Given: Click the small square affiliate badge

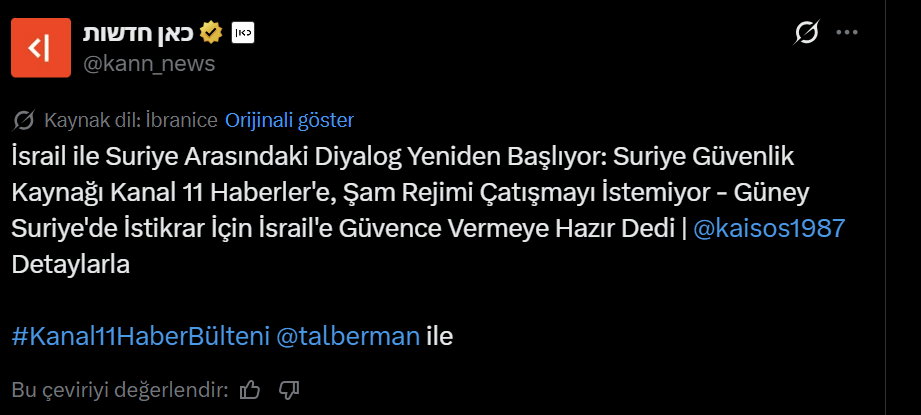Looking at the screenshot, I should 243,33.
